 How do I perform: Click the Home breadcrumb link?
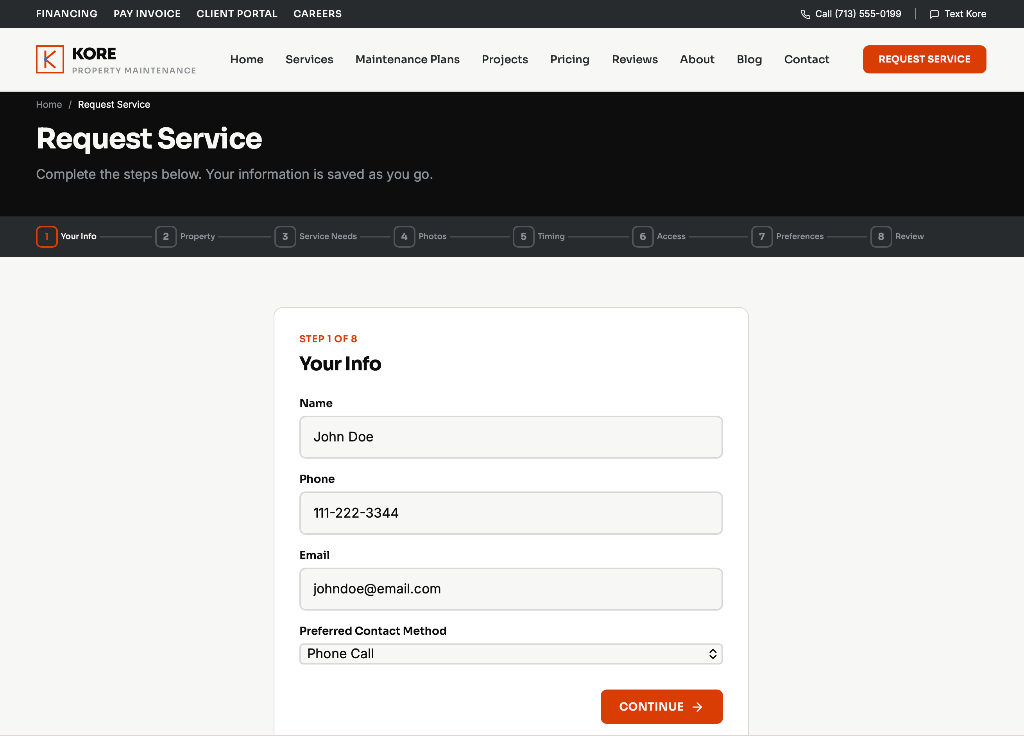click(x=49, y=104)
